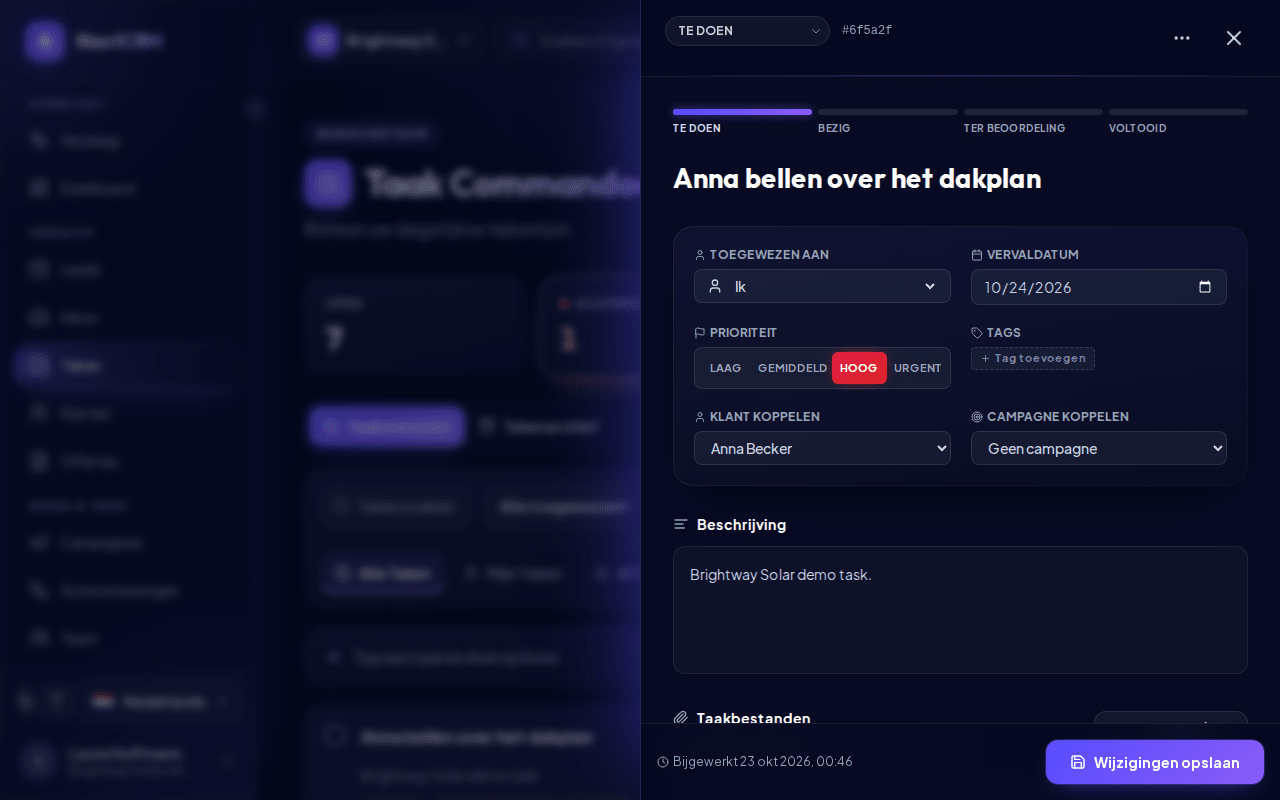Expand the Toegewezen aan dropdown
Image resolution: width=1280 pixels, height=800 pixels.
[822, 286]
